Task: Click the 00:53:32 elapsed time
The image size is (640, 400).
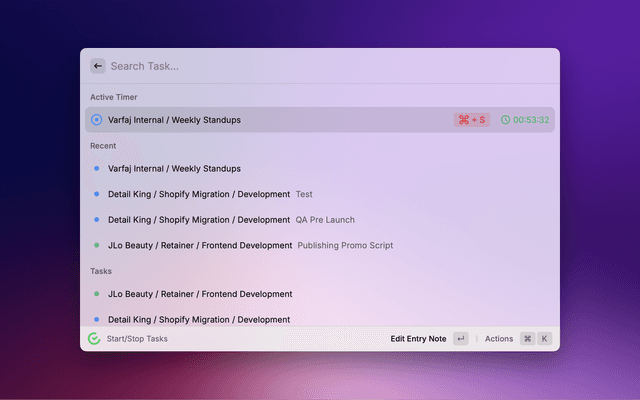Action: [x=531, y=120]
